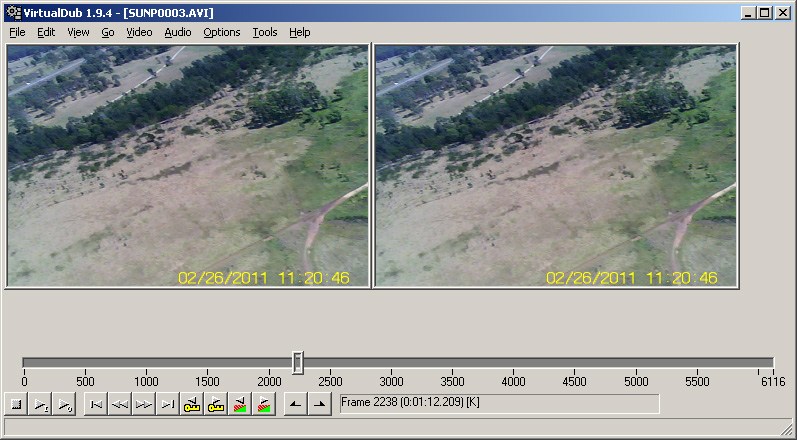Maximize the VirtualDub window
The image size is (797, 440).
tap(764, 13)
